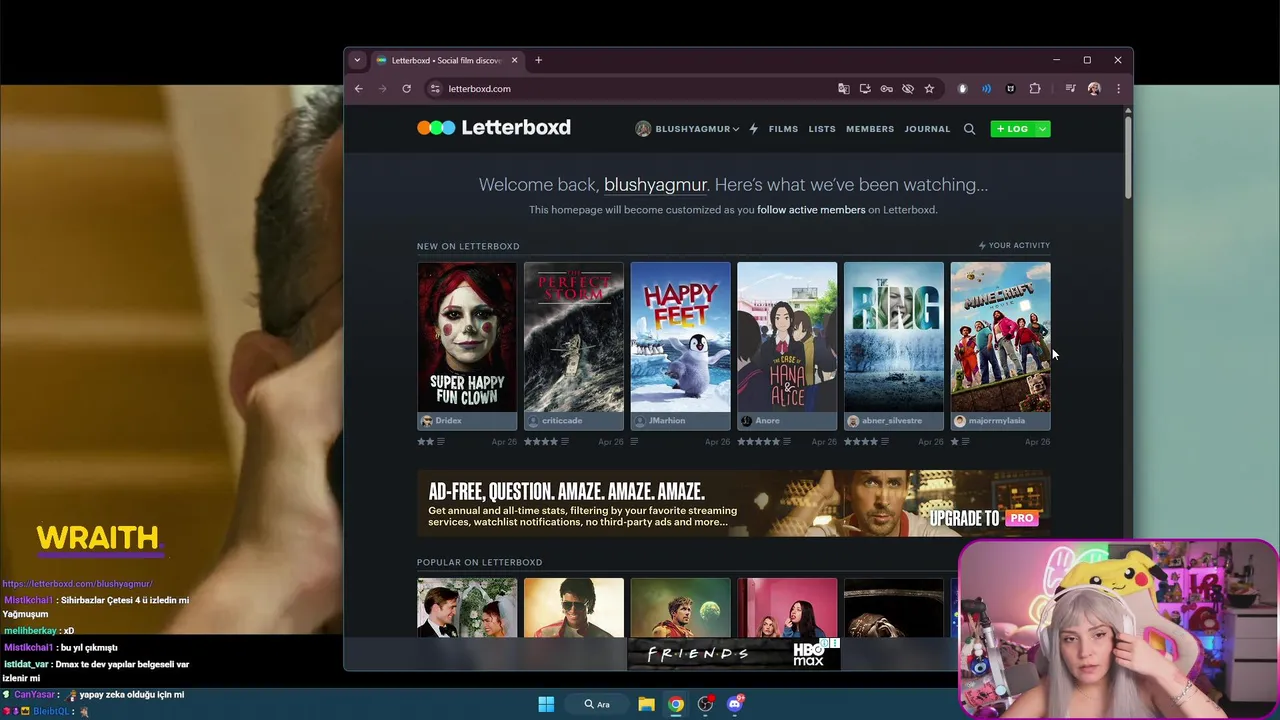Open the password key icon

click(886, 89)
